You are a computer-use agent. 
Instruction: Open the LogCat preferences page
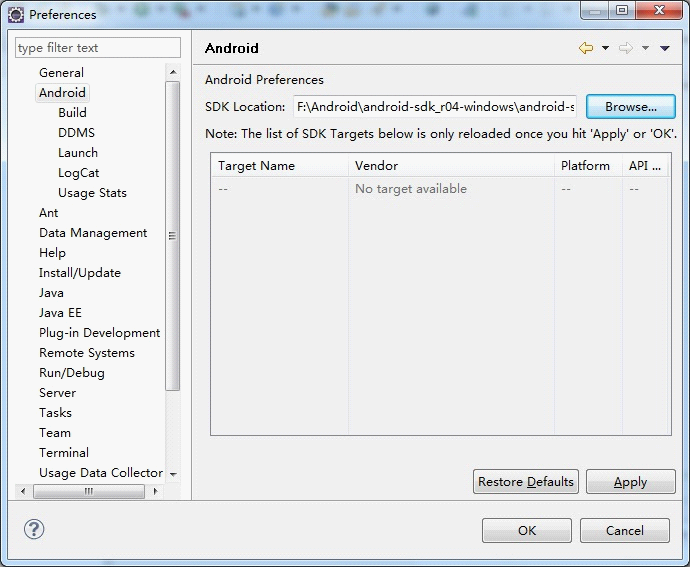click(78, 173)
